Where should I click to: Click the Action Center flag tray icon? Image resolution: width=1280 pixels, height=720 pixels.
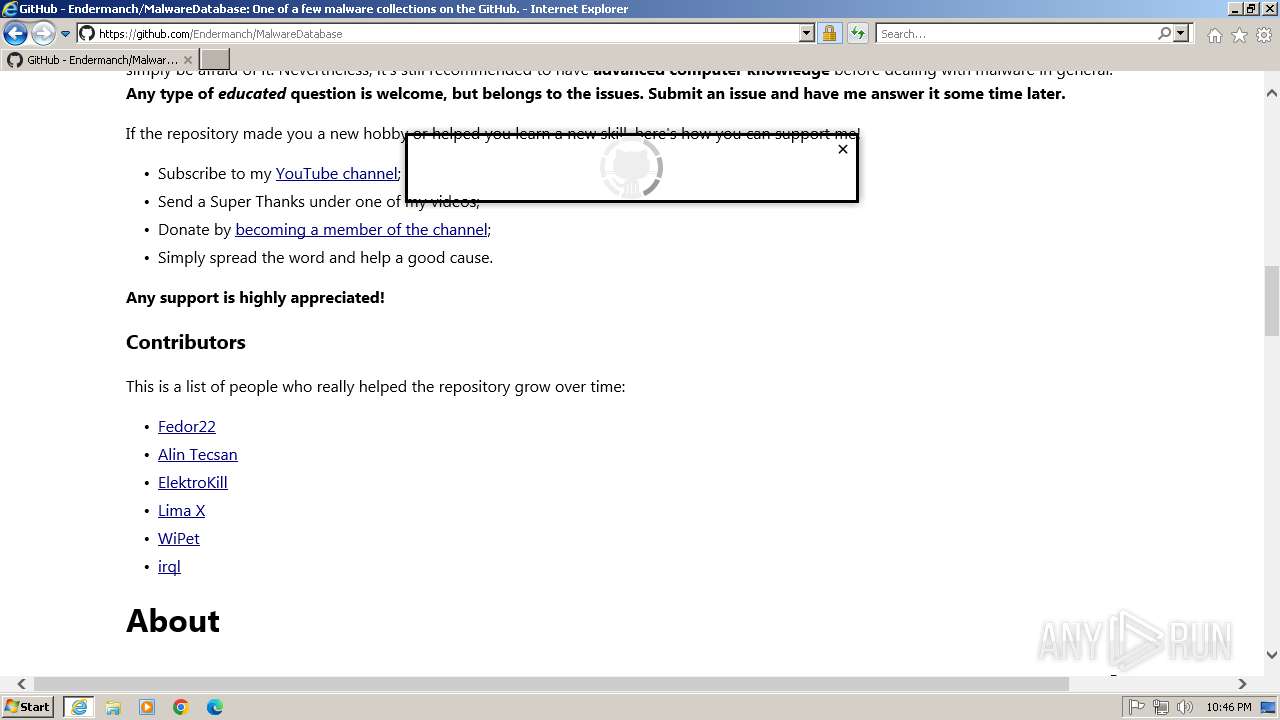point(1137,707)
